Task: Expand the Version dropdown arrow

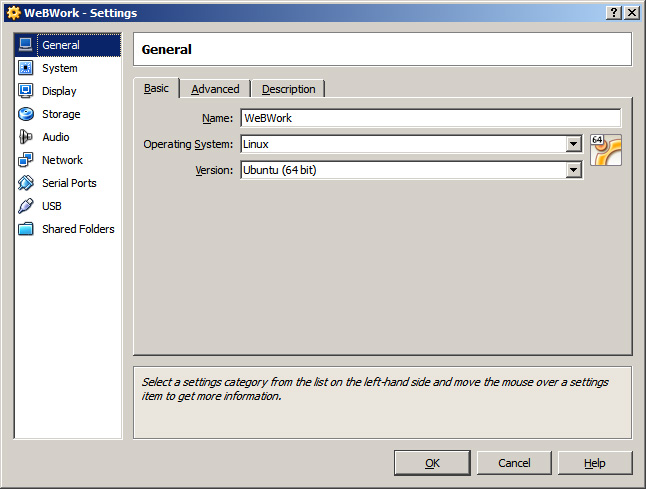Action: click(x=573, y=170)
